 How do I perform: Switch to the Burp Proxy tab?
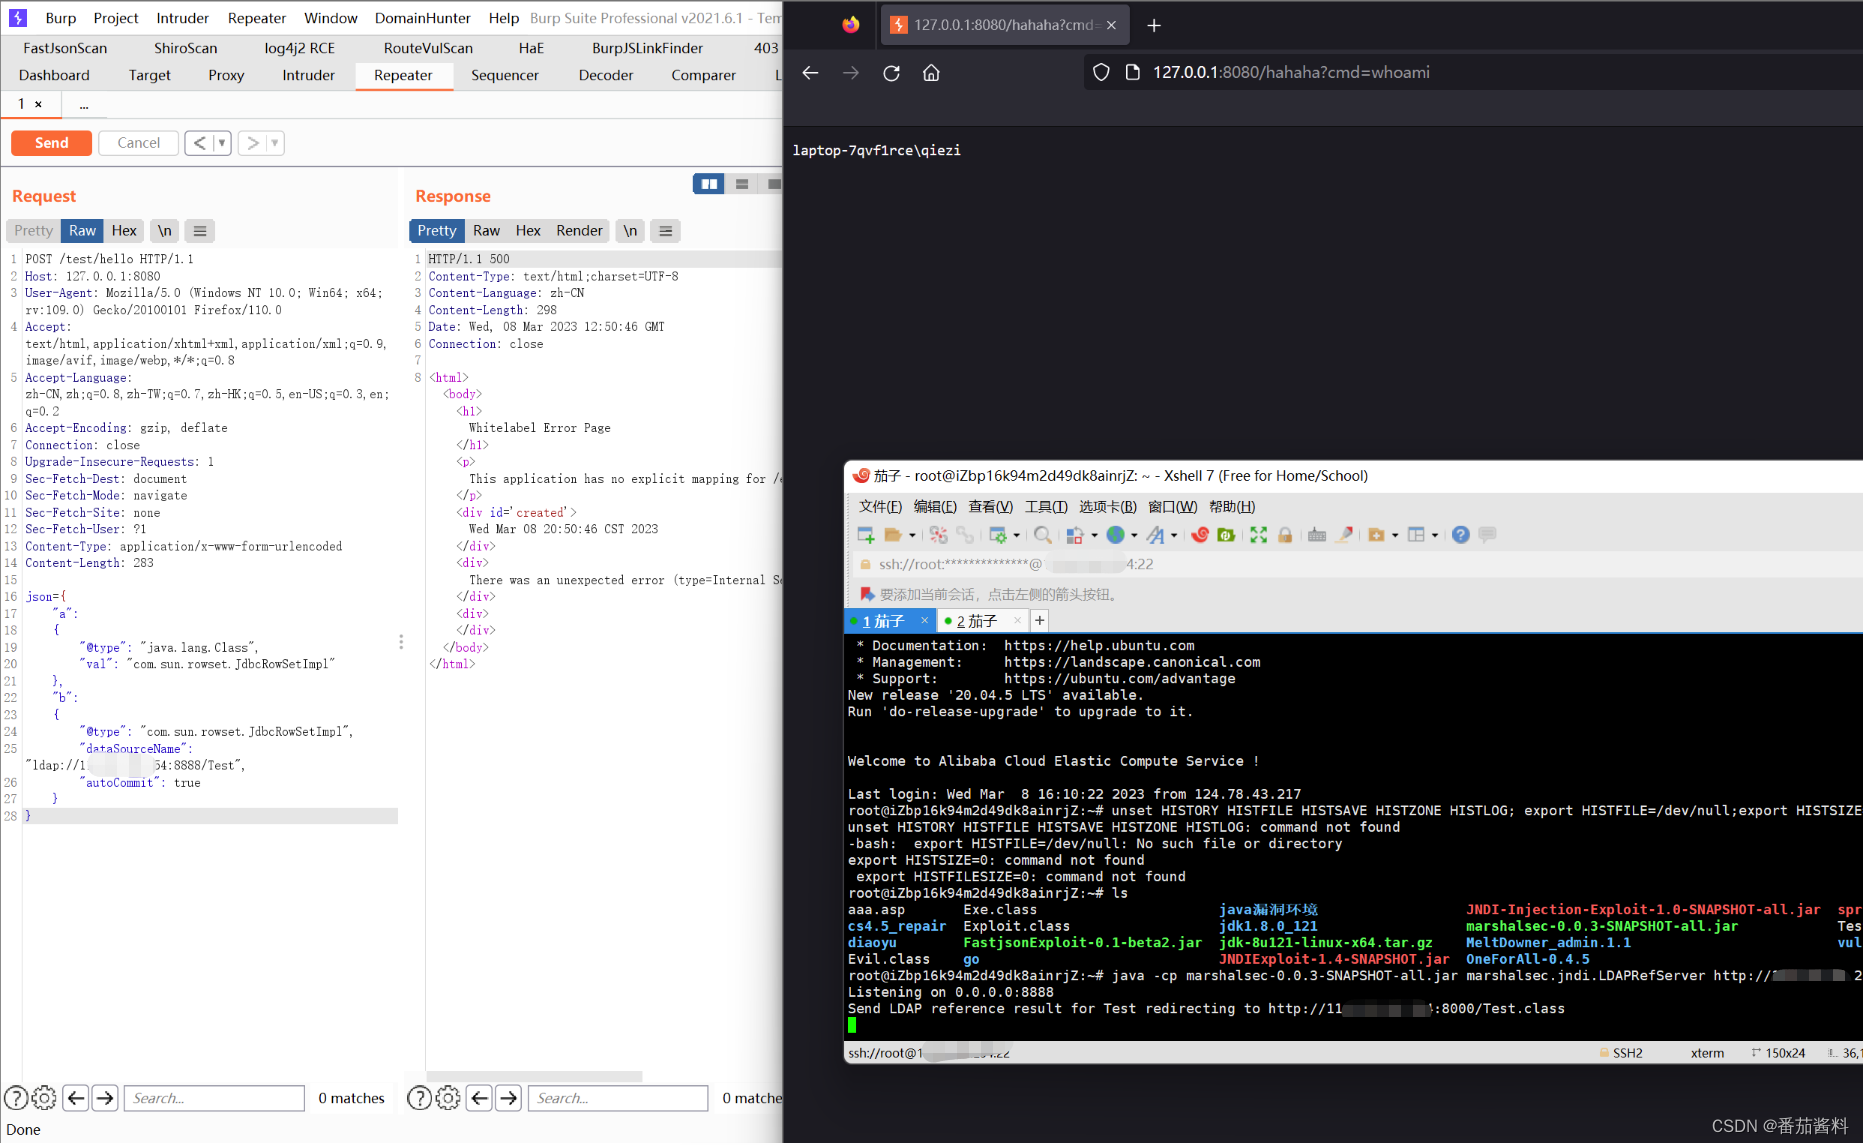pos(226,75)
